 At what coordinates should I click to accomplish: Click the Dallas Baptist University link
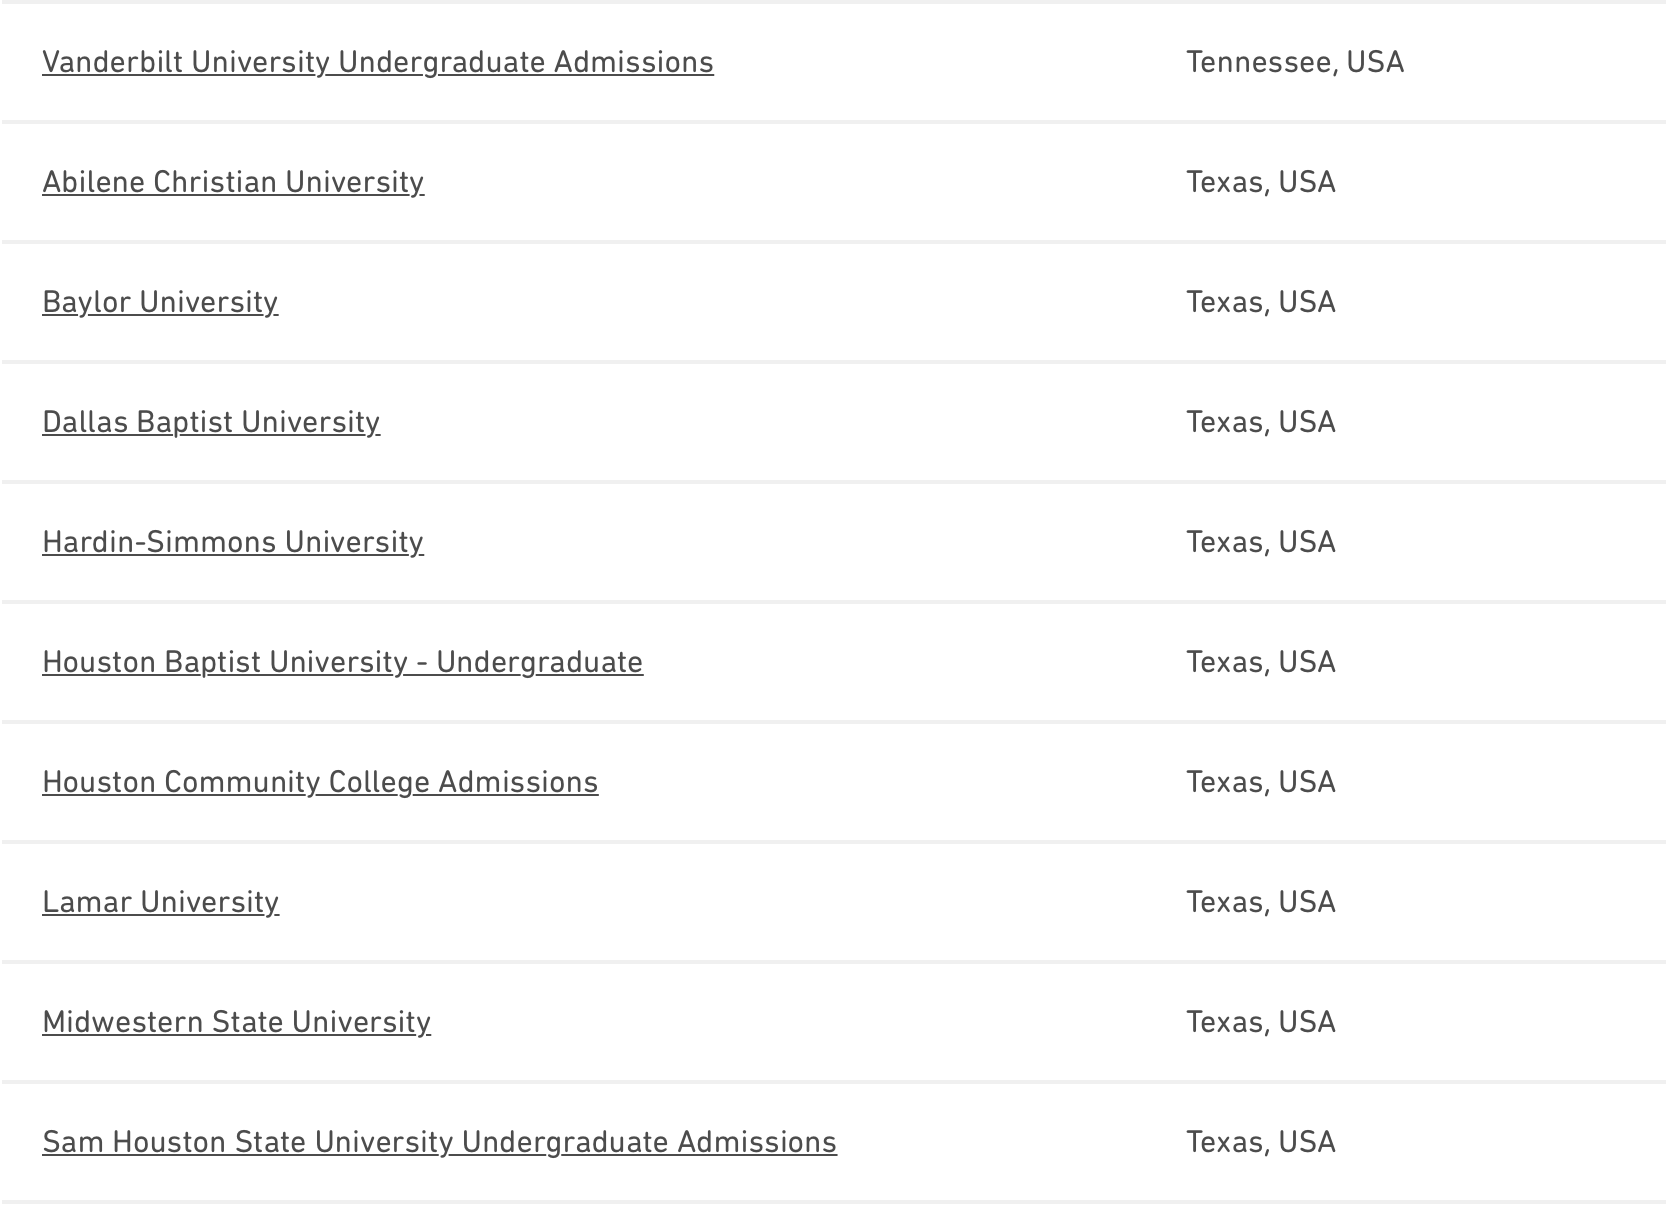pyautogui.click(x=211, y=422)
